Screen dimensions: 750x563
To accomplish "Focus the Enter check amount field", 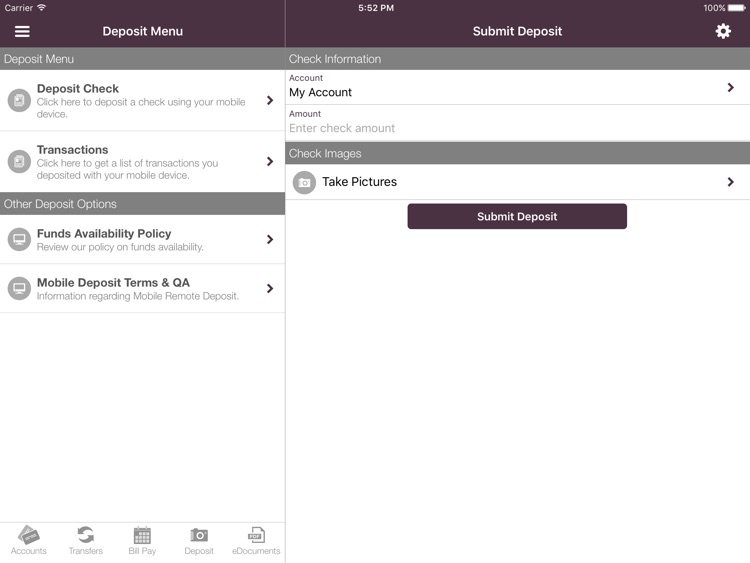I will (518, 128).
